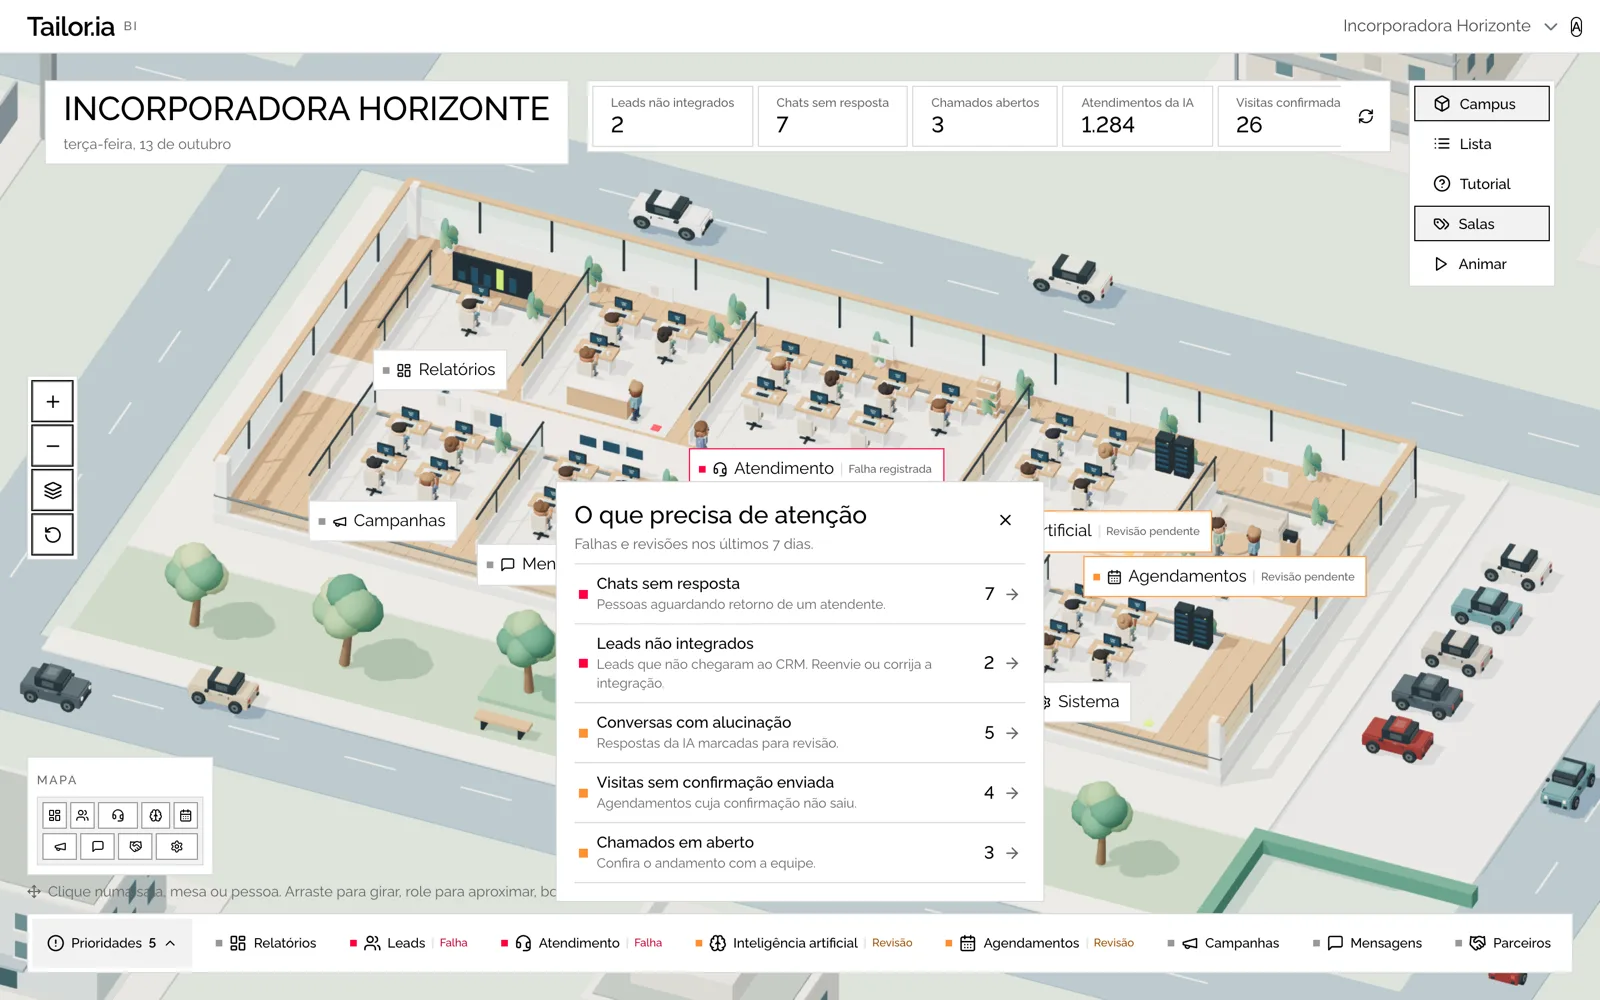The image size is (1600, 1000).
Task: Select the Atendimento headset icon in the Mapa panel
Action: 118,815
